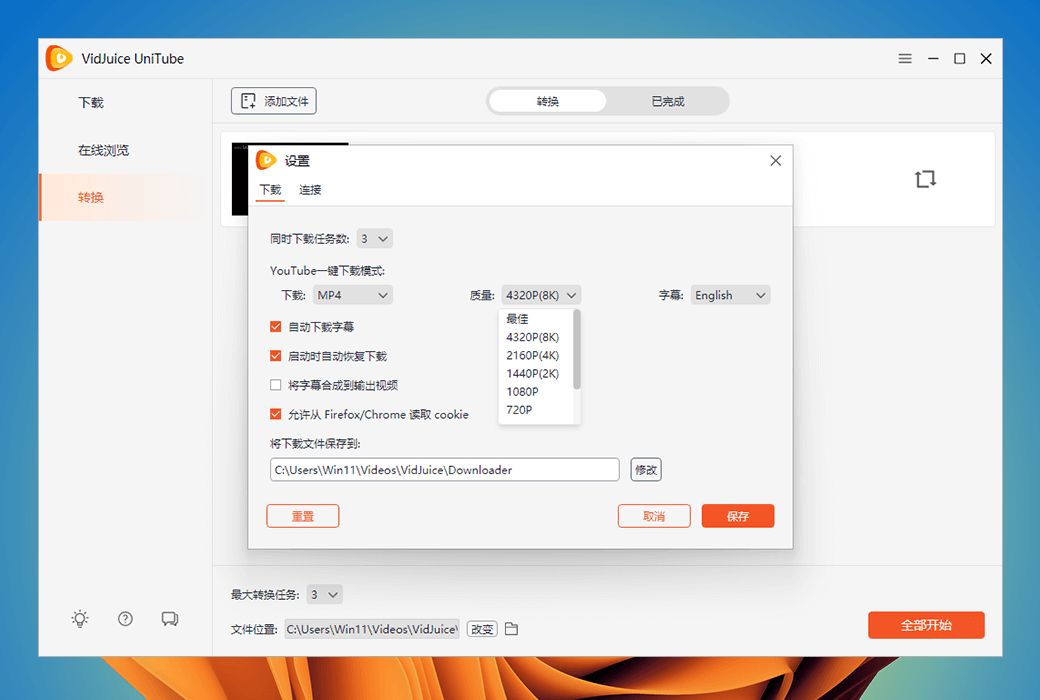
Task: Click the 文件位置 path field
Action: (x=372, y=629)
